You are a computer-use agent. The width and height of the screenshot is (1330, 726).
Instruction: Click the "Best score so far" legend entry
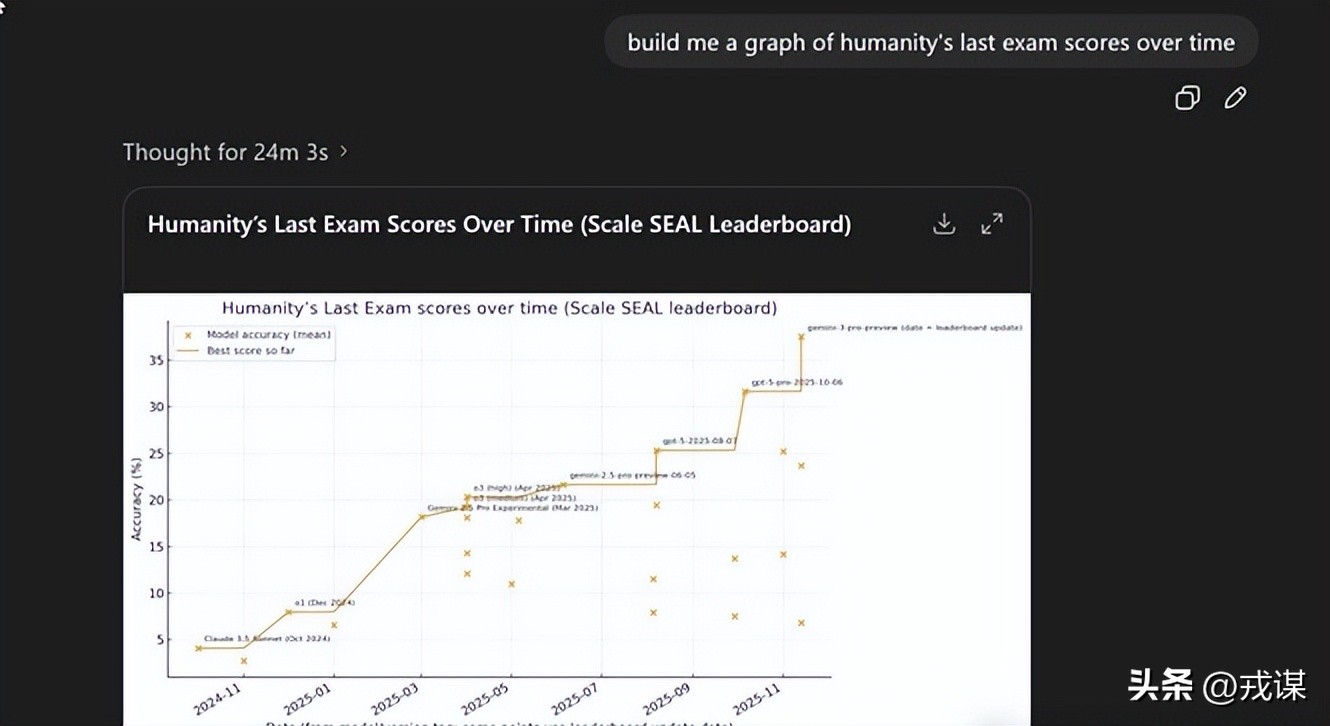click(254, 351)
